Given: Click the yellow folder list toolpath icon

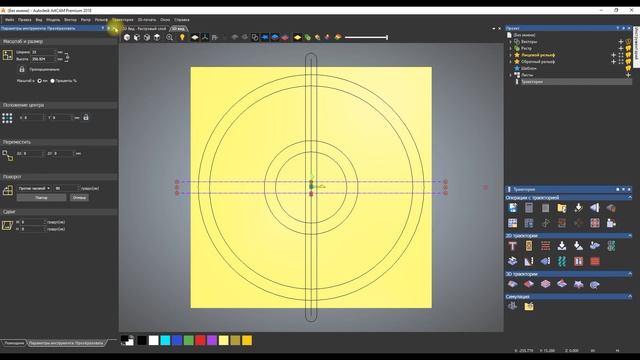Looking at the screenshot, I should pyautogui.click(x=562, y=208).
